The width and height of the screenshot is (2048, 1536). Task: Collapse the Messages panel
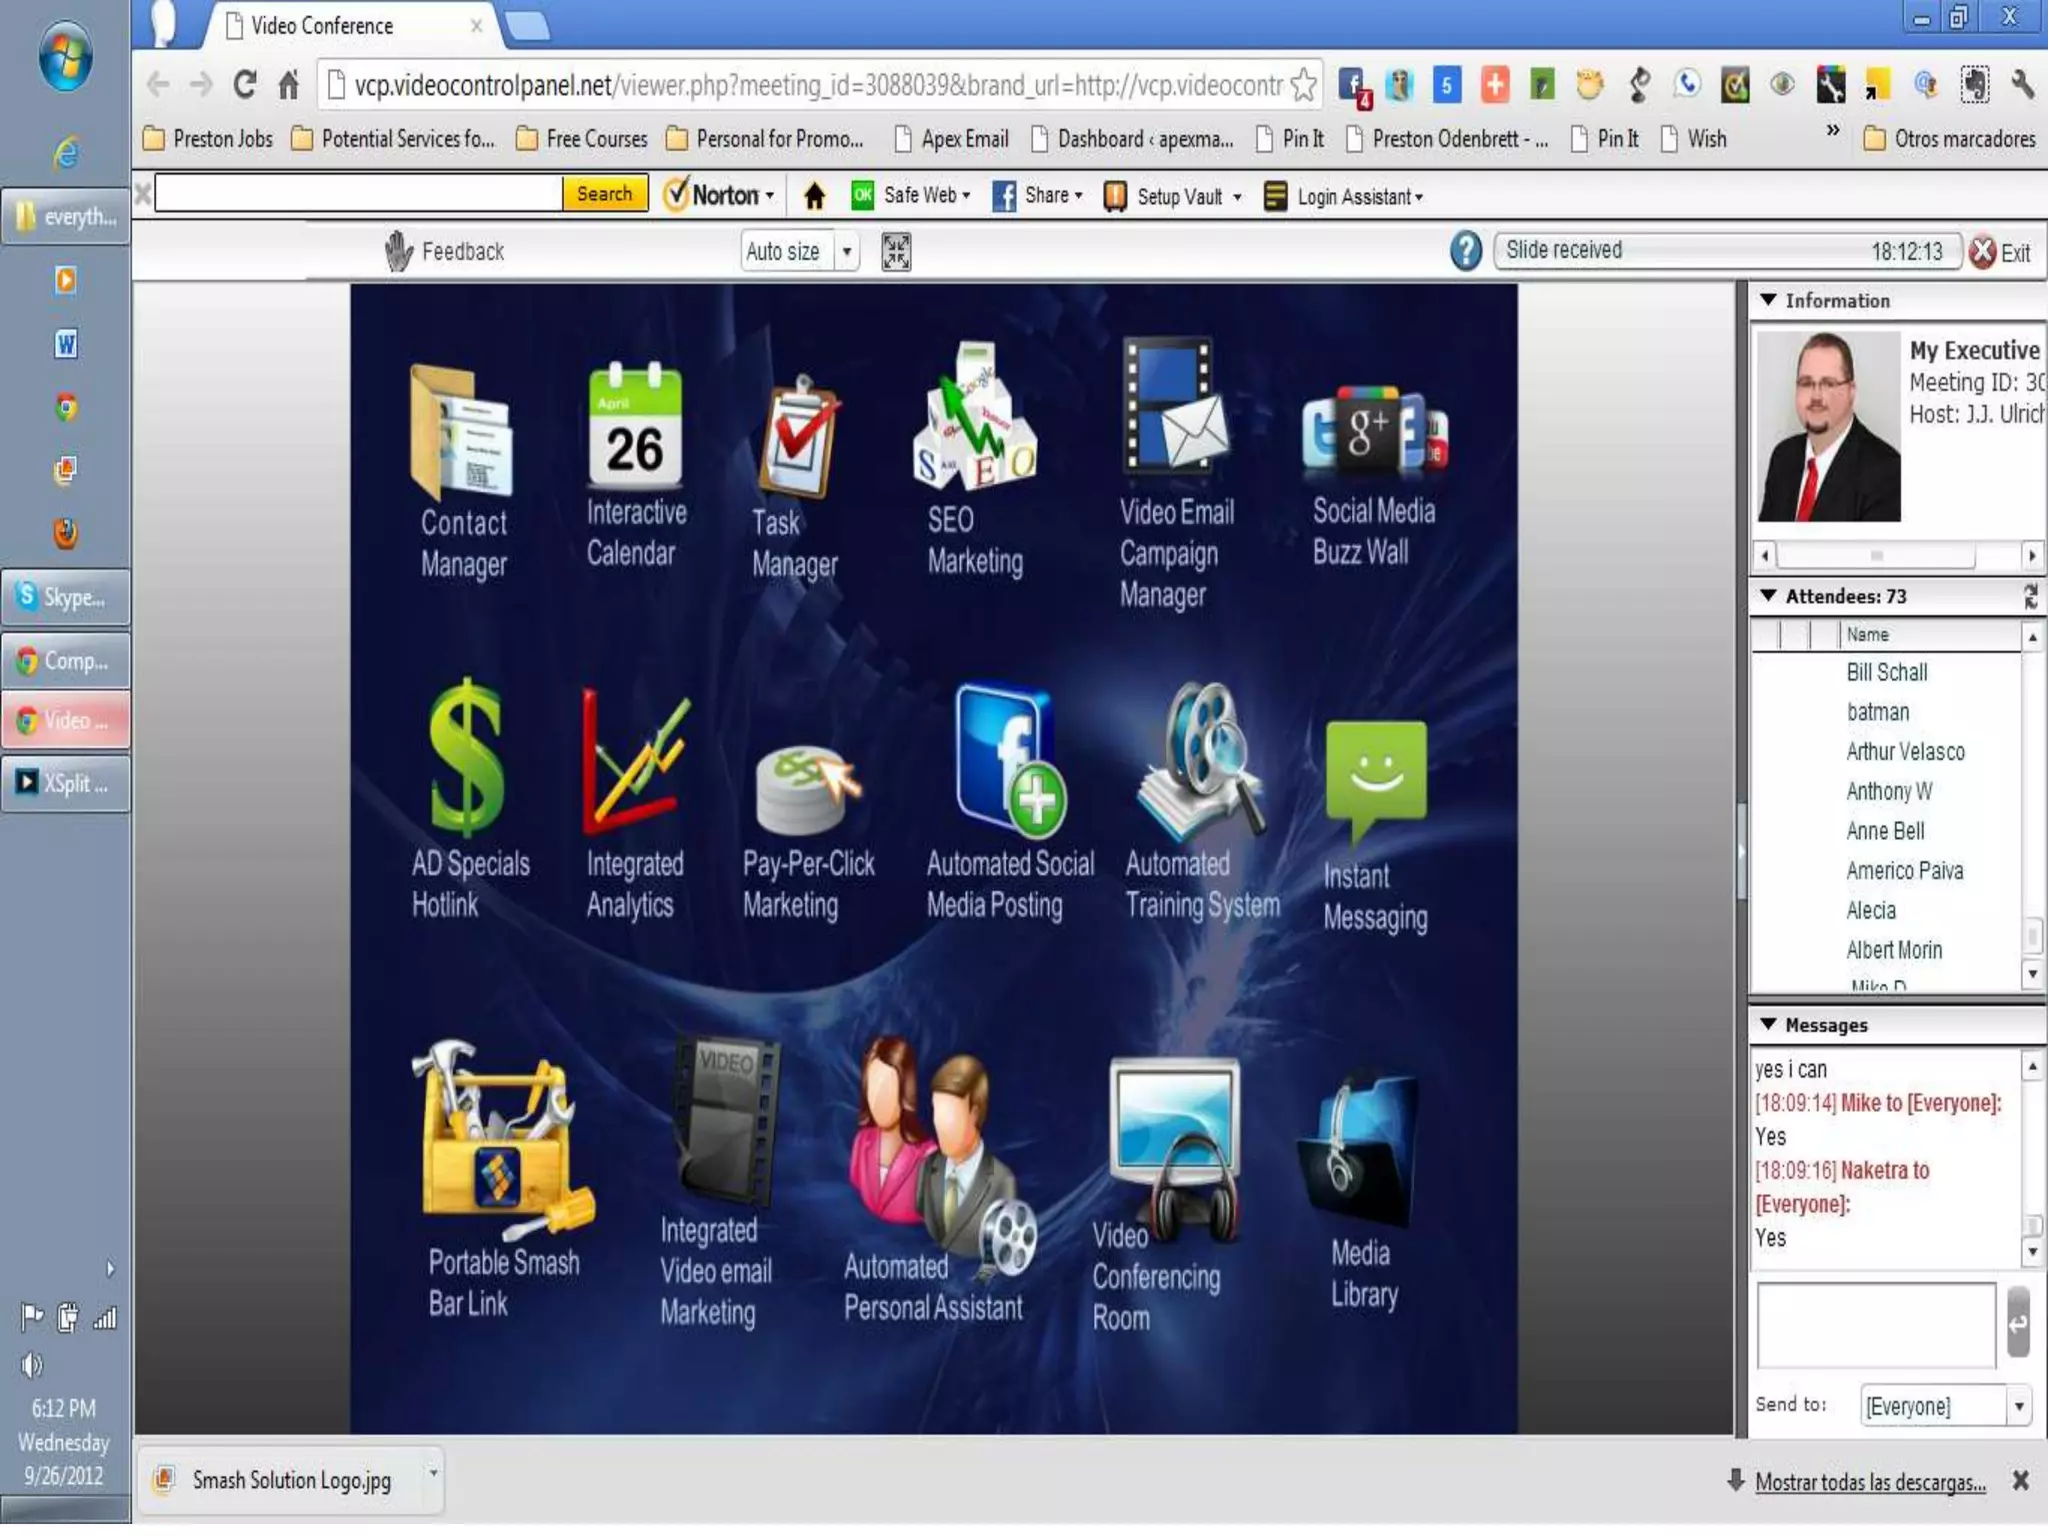1768,1025
